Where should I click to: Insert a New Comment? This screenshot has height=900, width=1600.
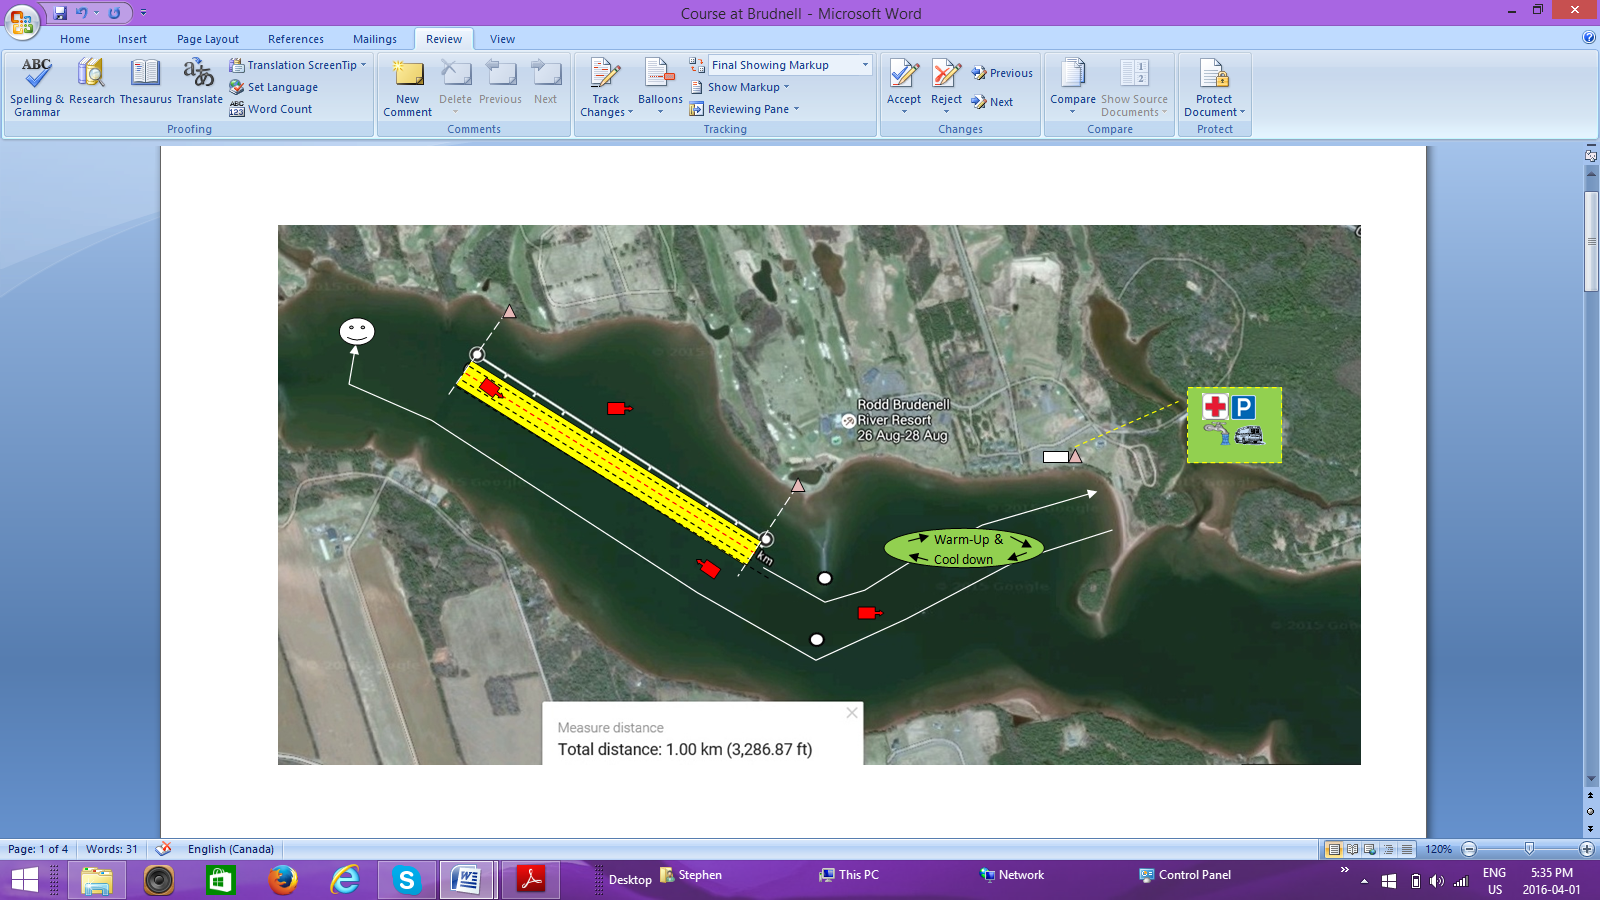click(407, 87)
